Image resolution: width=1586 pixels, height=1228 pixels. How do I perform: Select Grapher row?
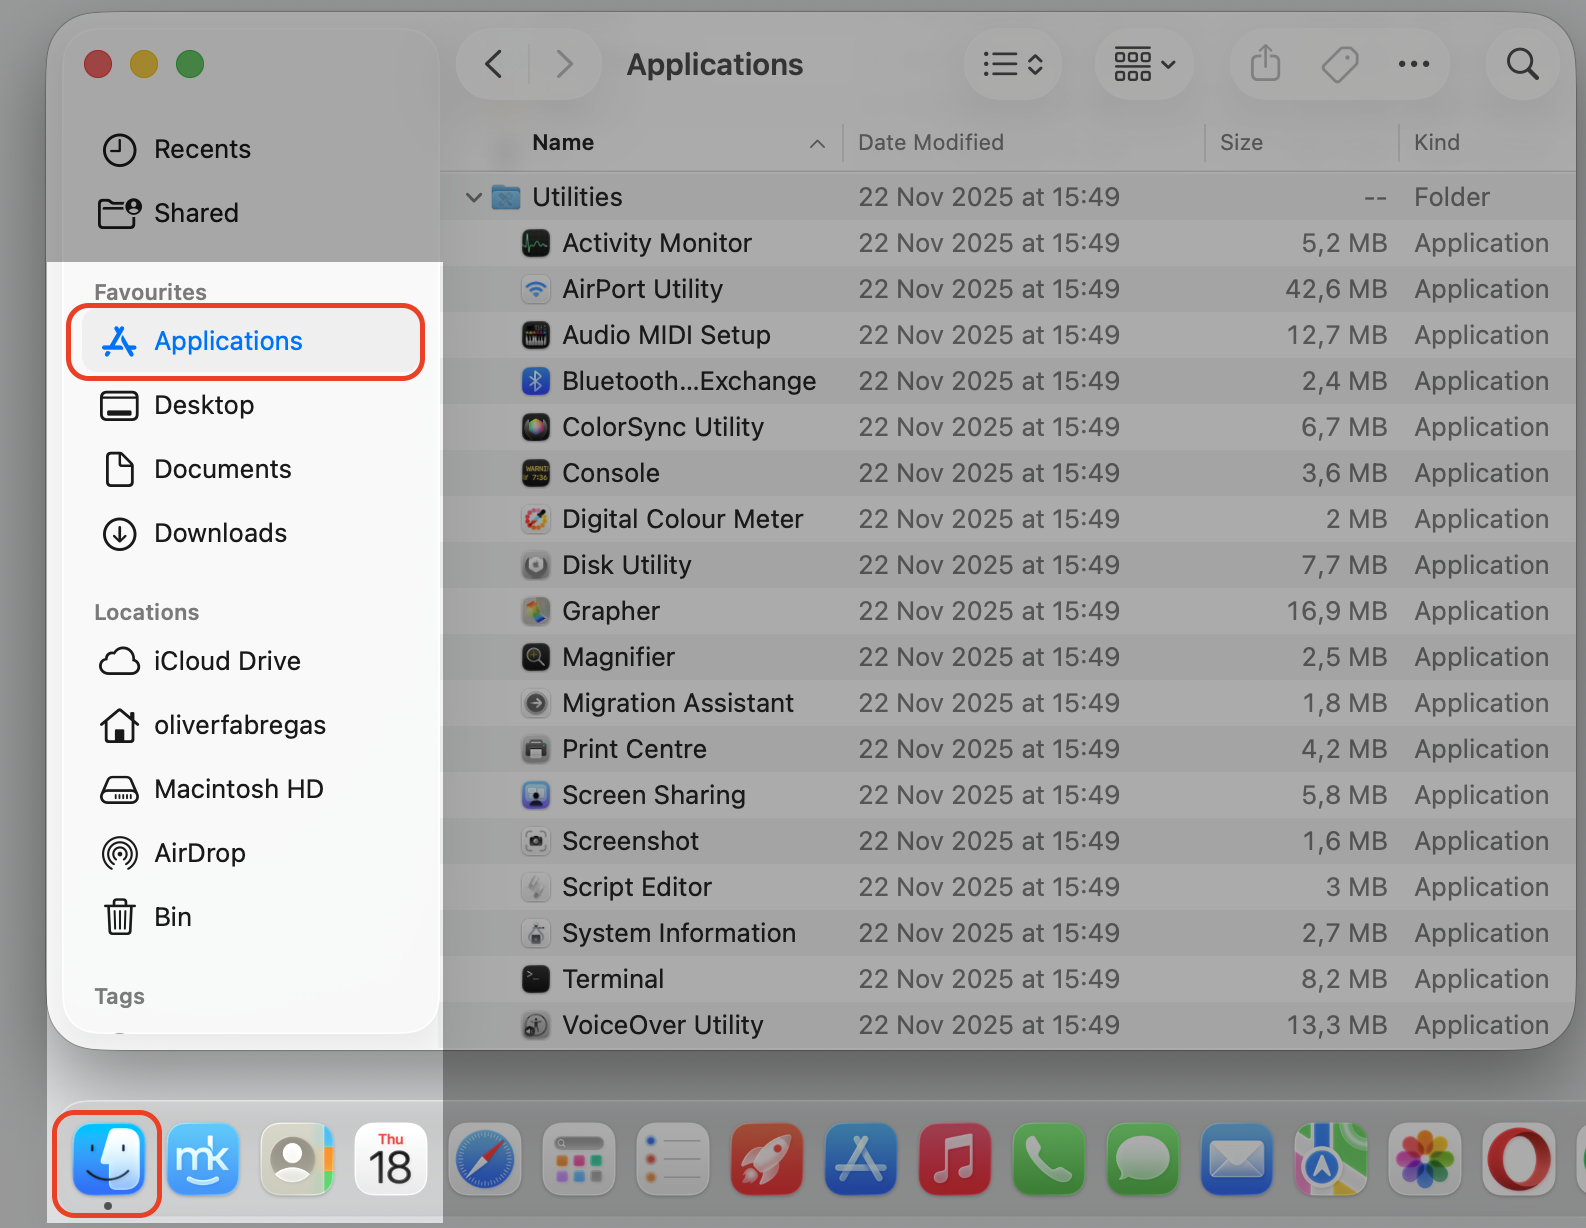[1008, 611]
